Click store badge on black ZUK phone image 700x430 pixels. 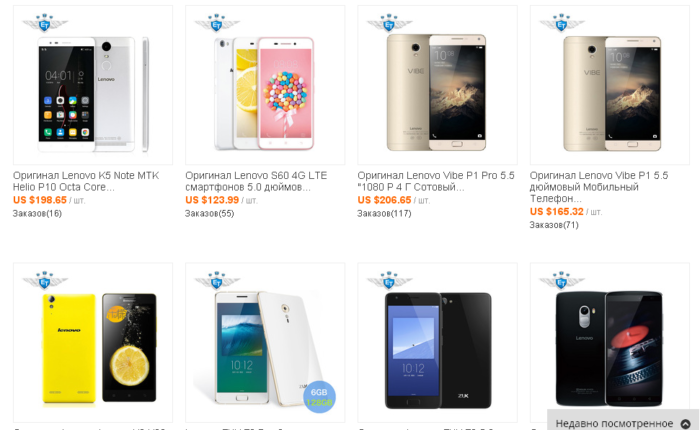(389, 280)
